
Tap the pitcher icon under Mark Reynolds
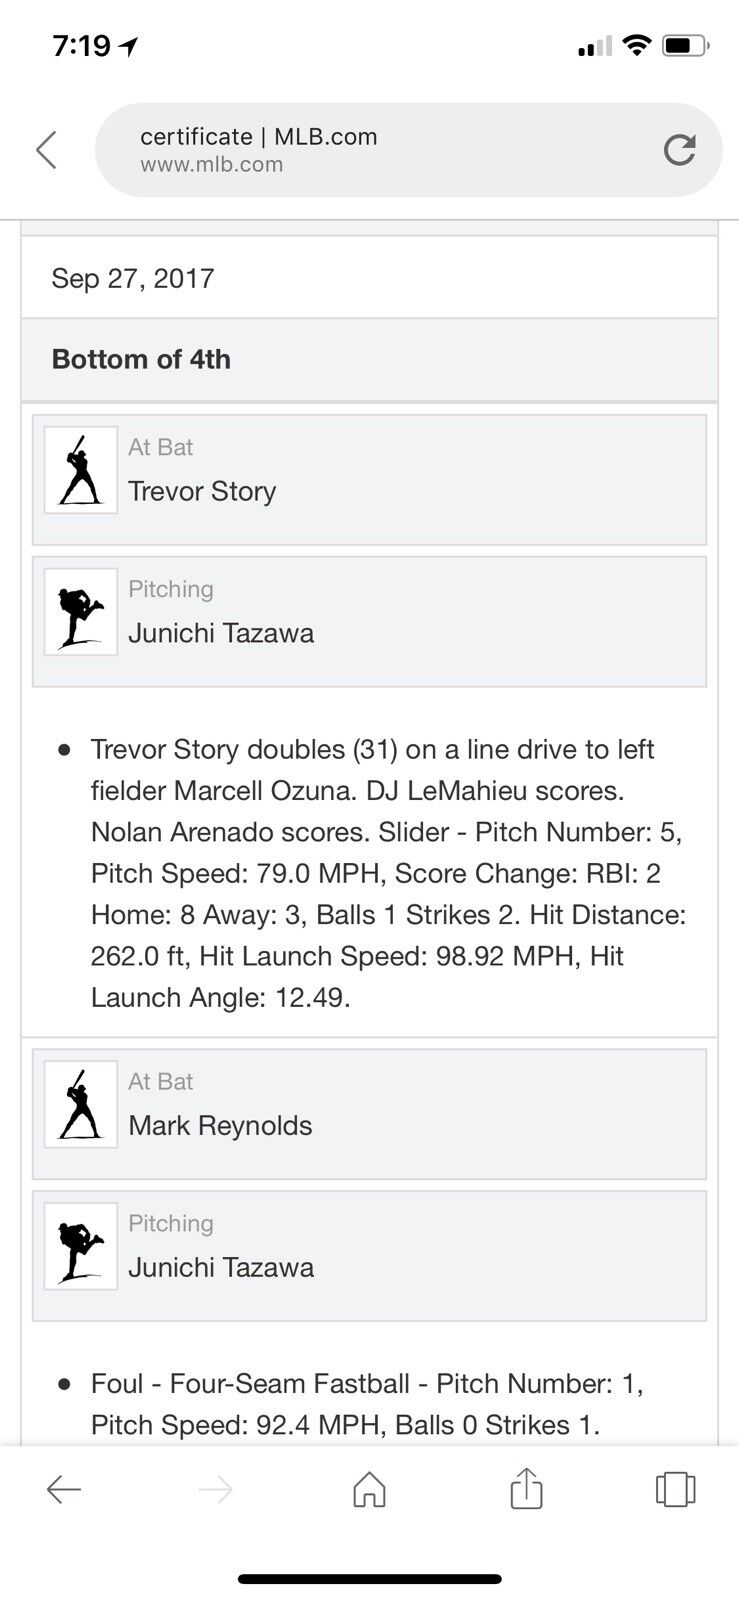click(x=81, y=1246)
